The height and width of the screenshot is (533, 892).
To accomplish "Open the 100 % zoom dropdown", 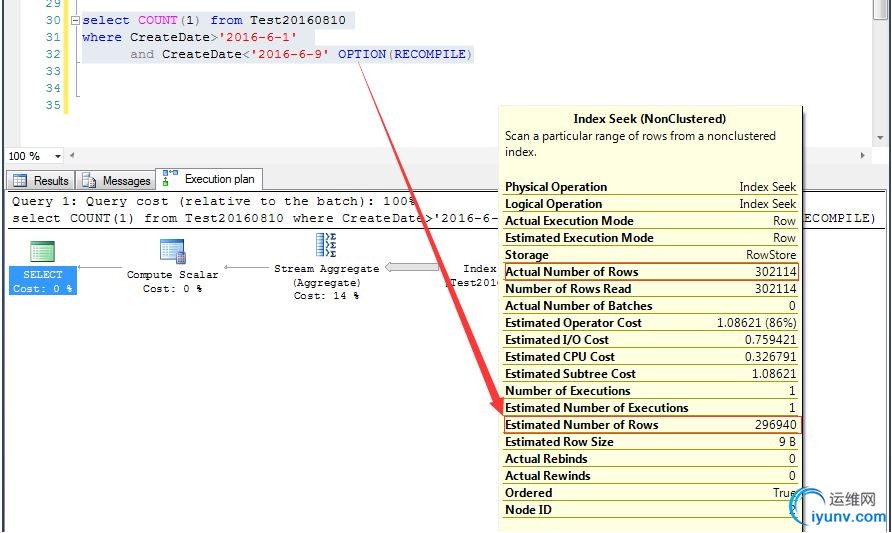I will pos(57,156).
